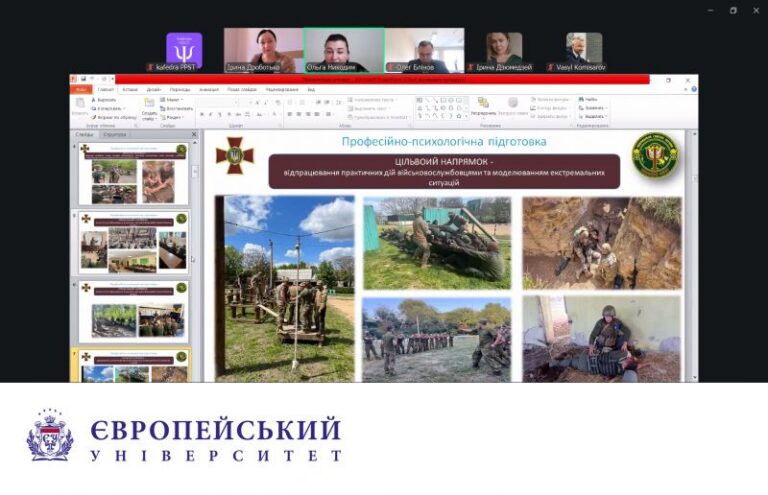The width and height of the screenshot is (768, 495).
Task: Click the Cut (Вырезать) ribbon icon
Action: (94, 100)
